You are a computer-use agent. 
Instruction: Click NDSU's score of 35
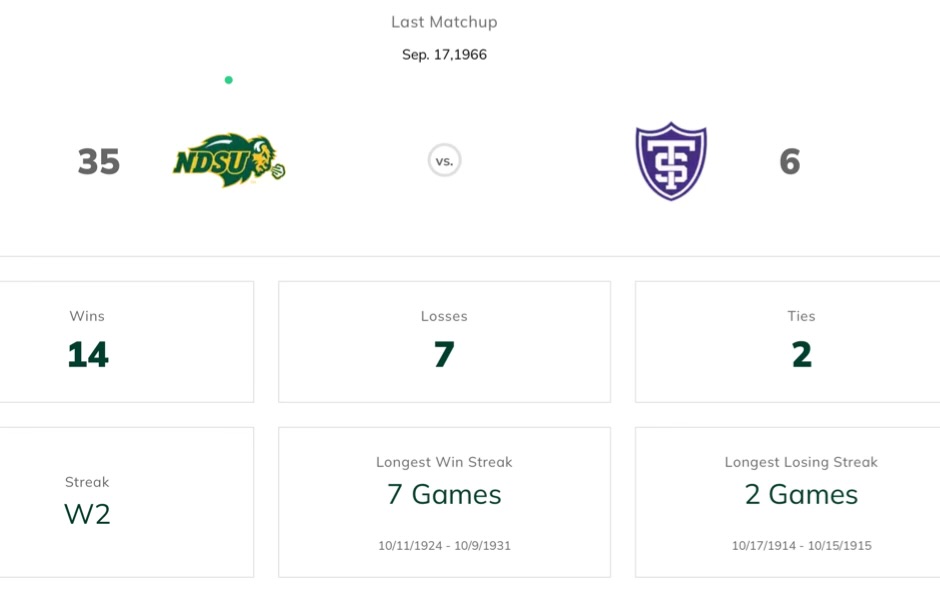point(99,162)
